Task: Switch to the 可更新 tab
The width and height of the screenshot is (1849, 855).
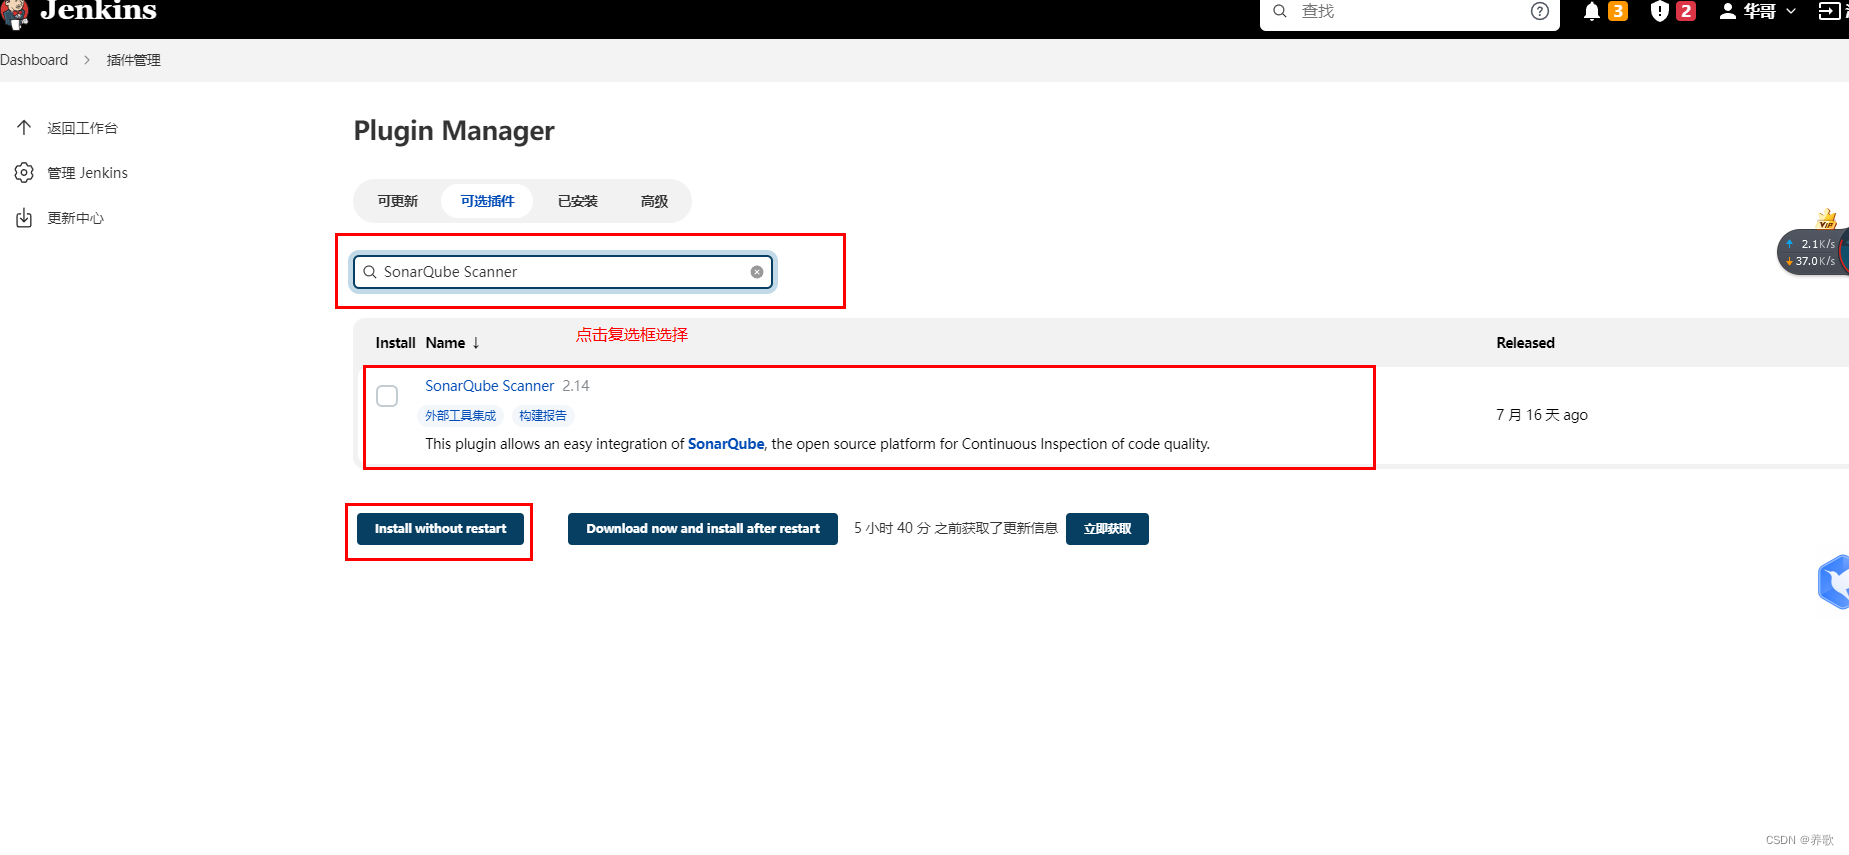Action: [x=398, y=201]
